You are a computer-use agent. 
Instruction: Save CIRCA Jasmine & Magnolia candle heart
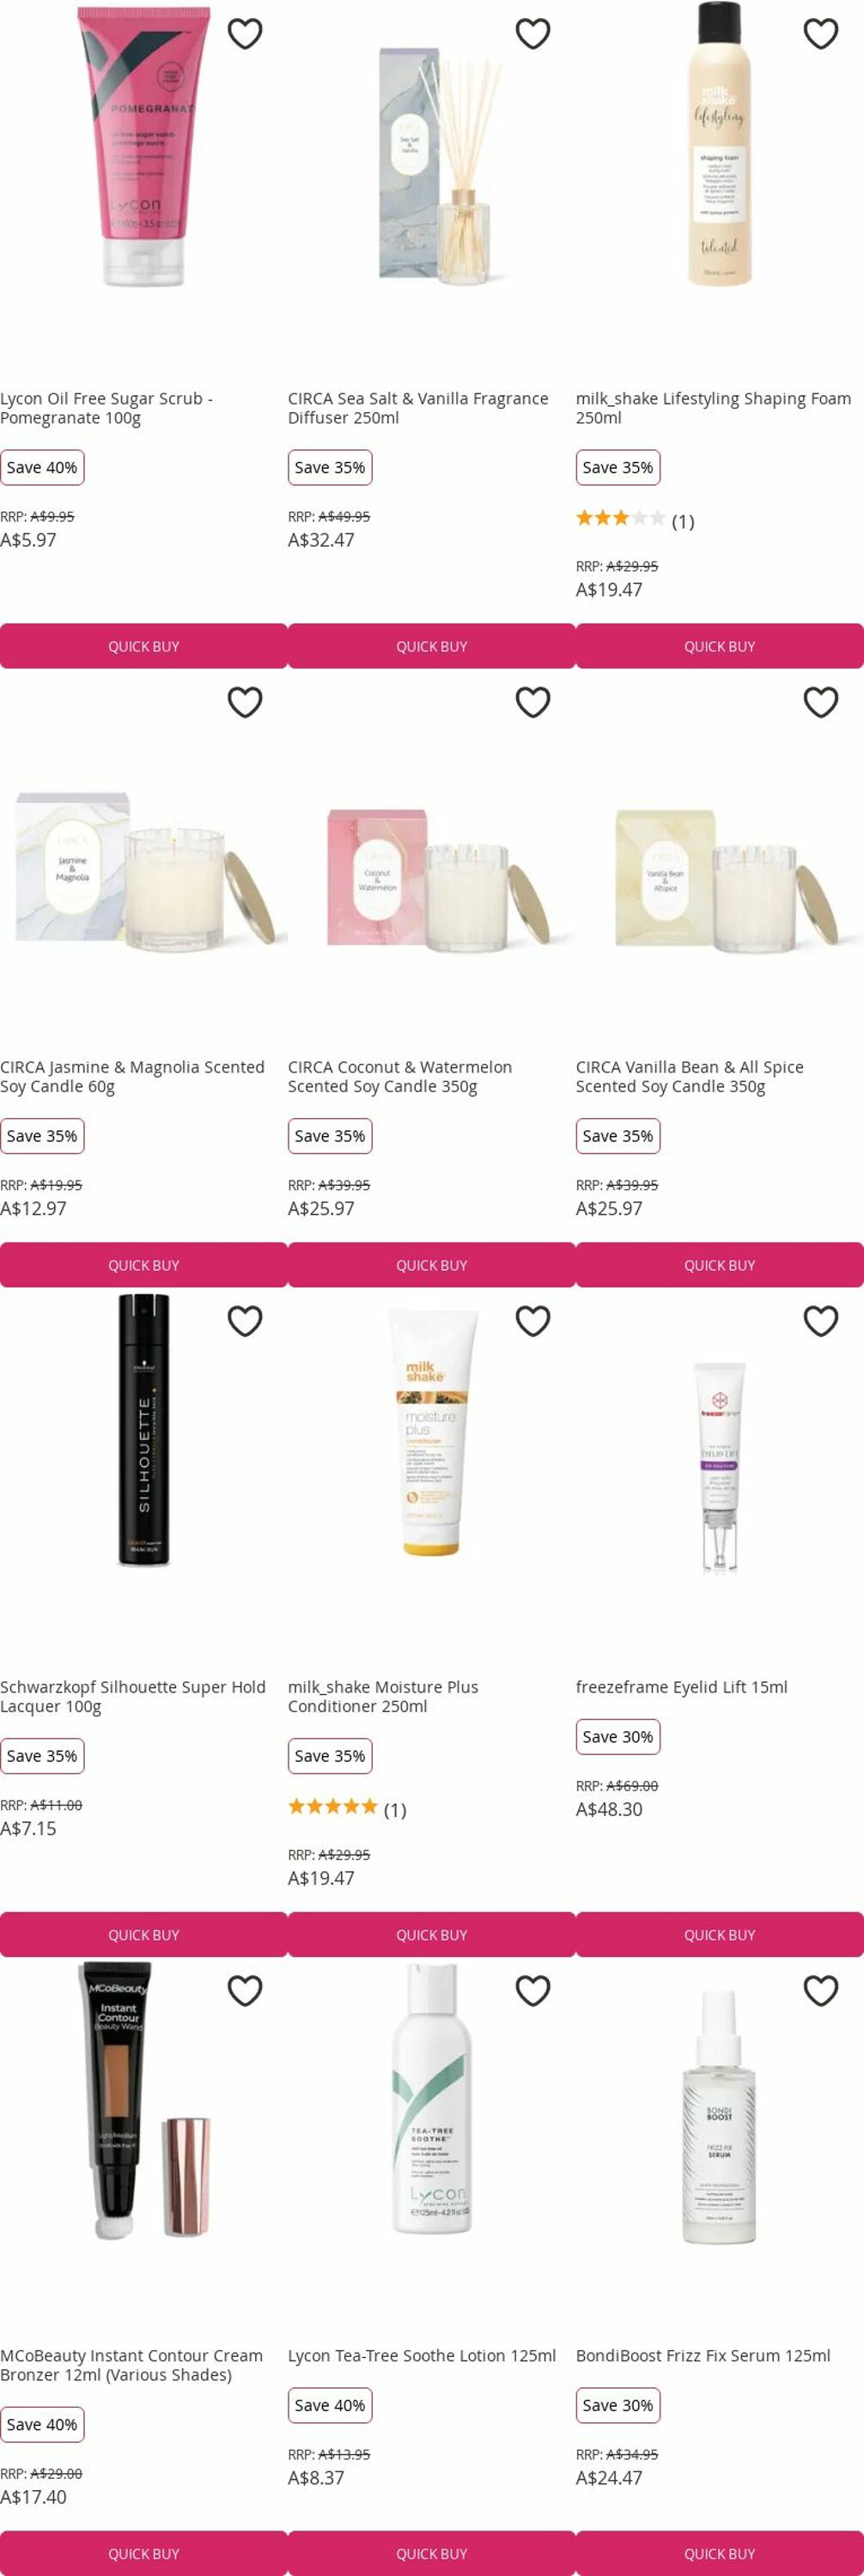coord(245,702)
